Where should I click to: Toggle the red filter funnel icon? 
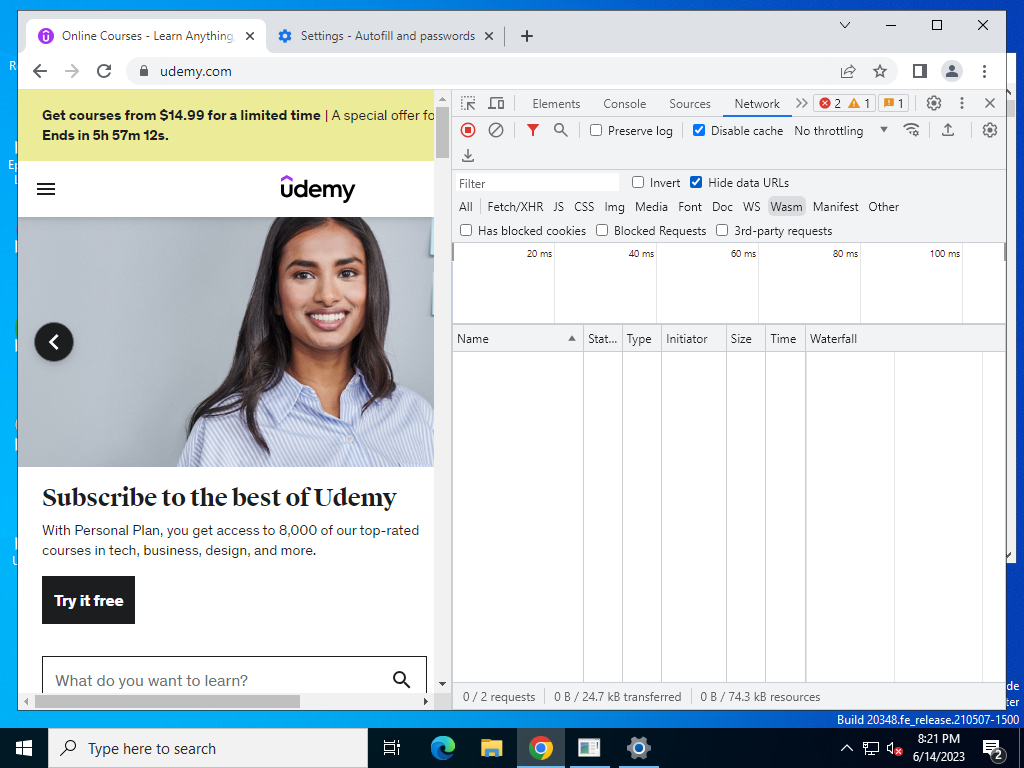(533, 130)
